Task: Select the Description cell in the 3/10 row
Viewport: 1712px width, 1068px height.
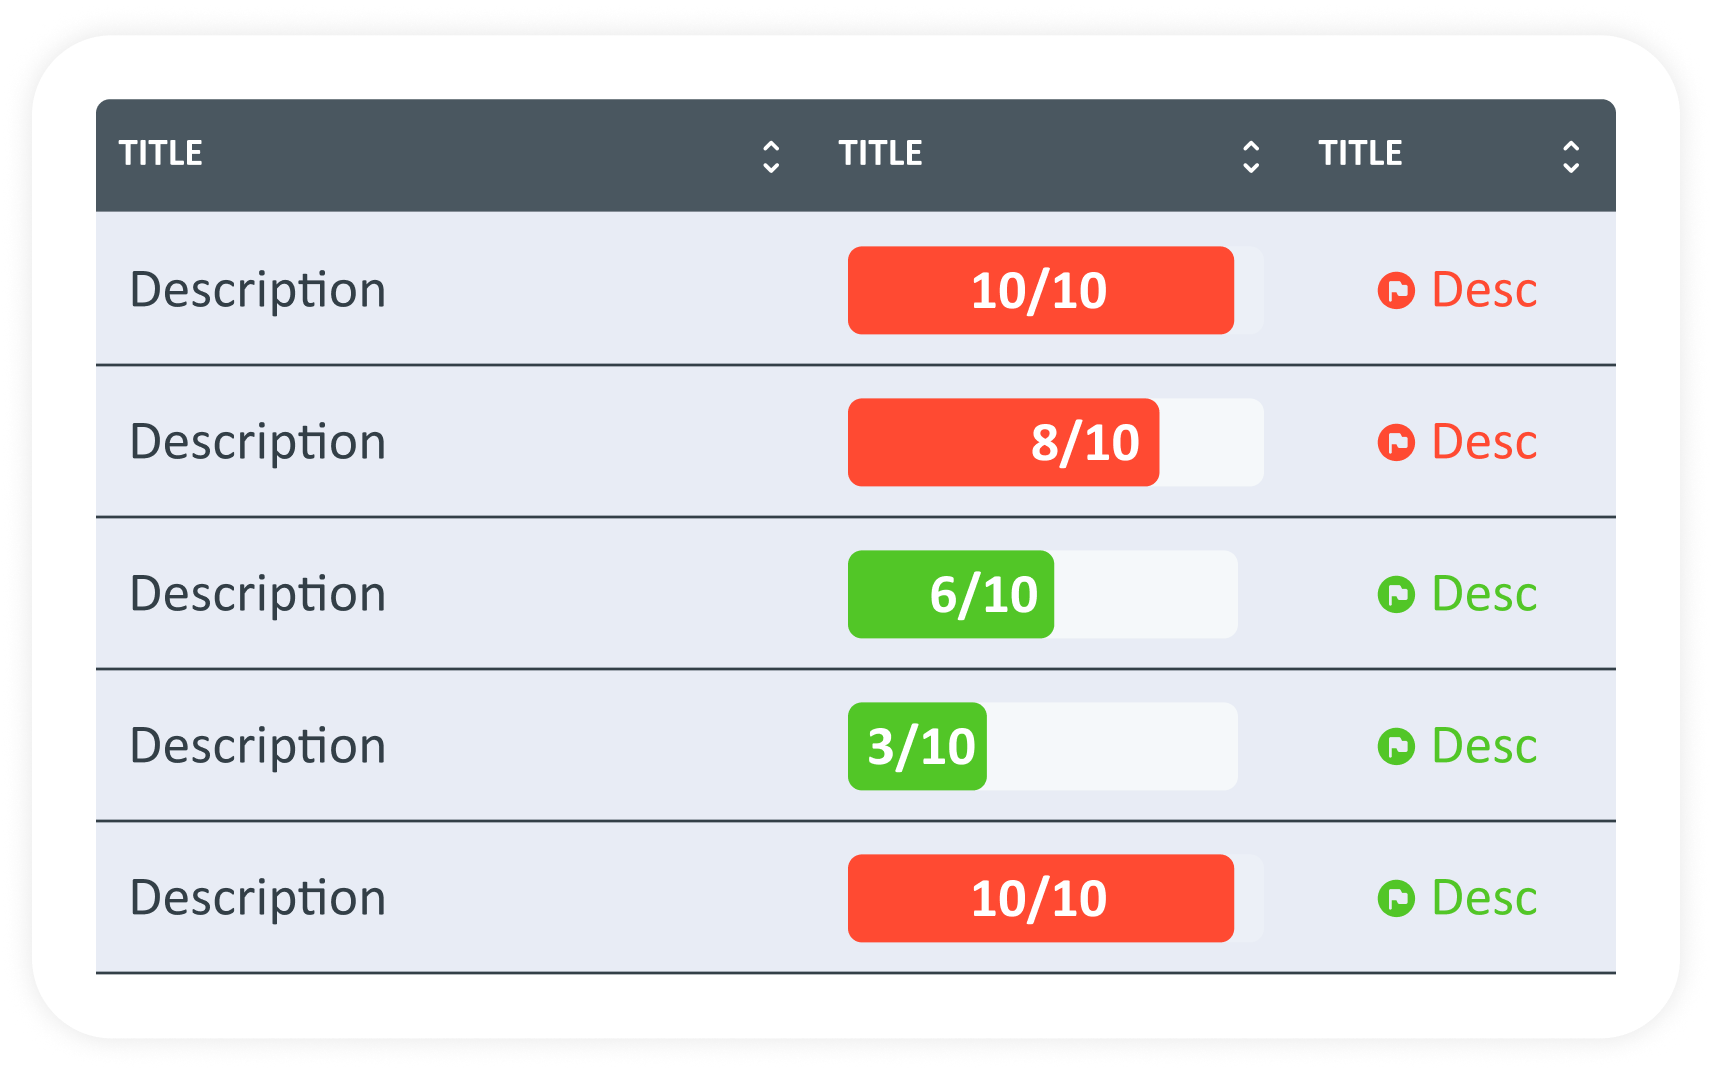Action: (x=258, y=747)
